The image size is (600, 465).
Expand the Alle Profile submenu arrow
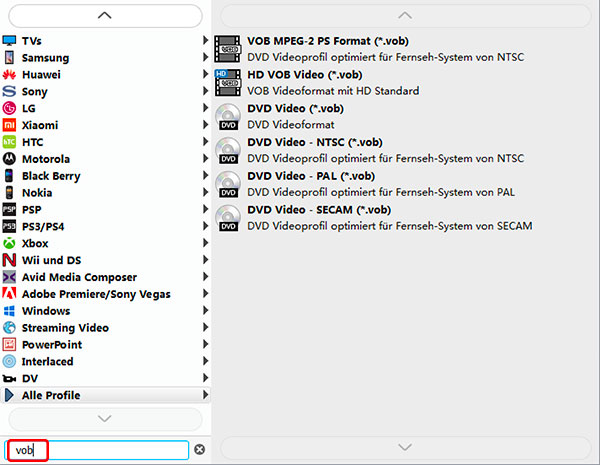(x=205, y=395)
